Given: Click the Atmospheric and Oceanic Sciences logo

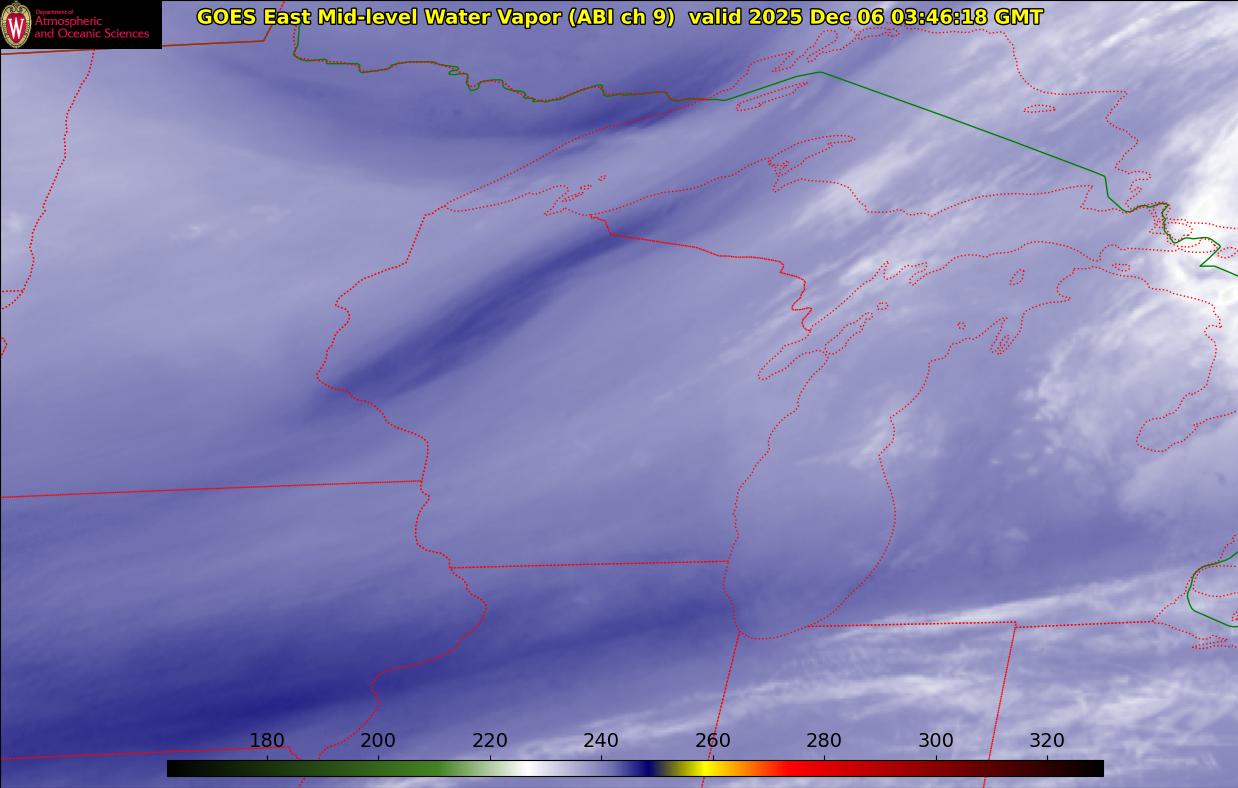Looking at the screenshot, I should click(80, 24).
